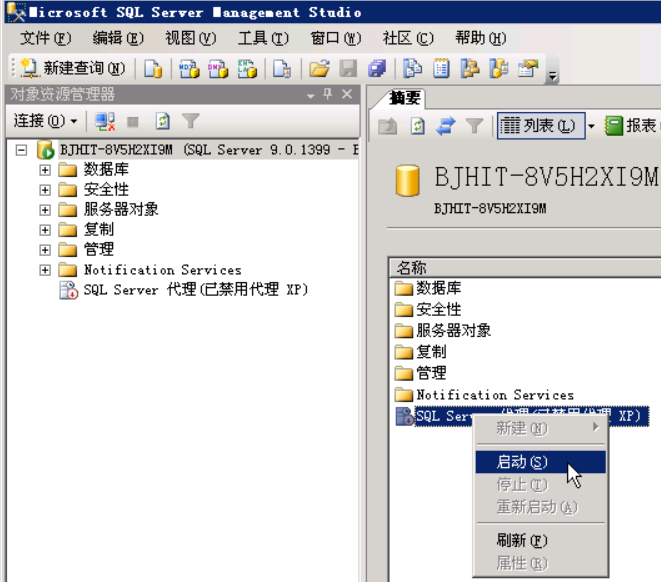The width and height of the screenshot is (661, 582).
Task: Click the Up folder icon in Summary toolbar
Action: [388, 126]
